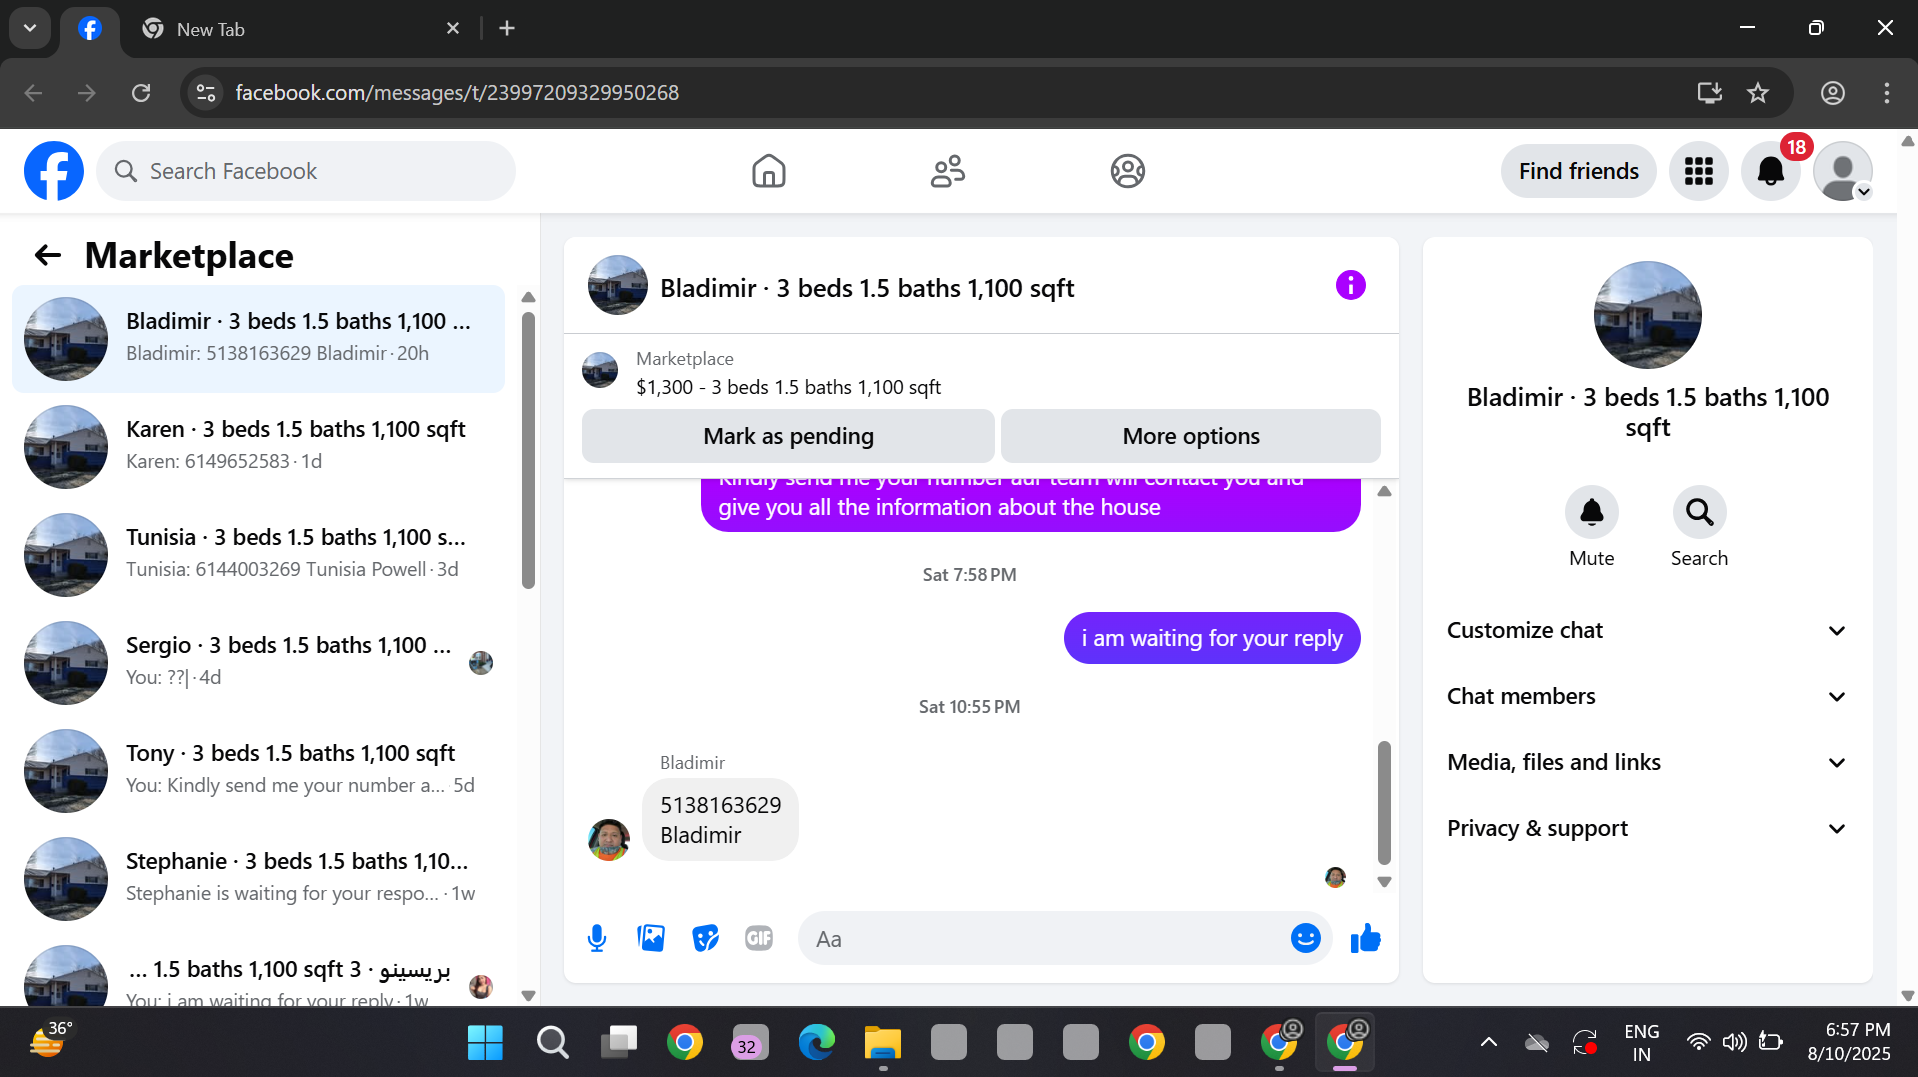Open Chrome profile icon in toolbar

pos(1832,93)
